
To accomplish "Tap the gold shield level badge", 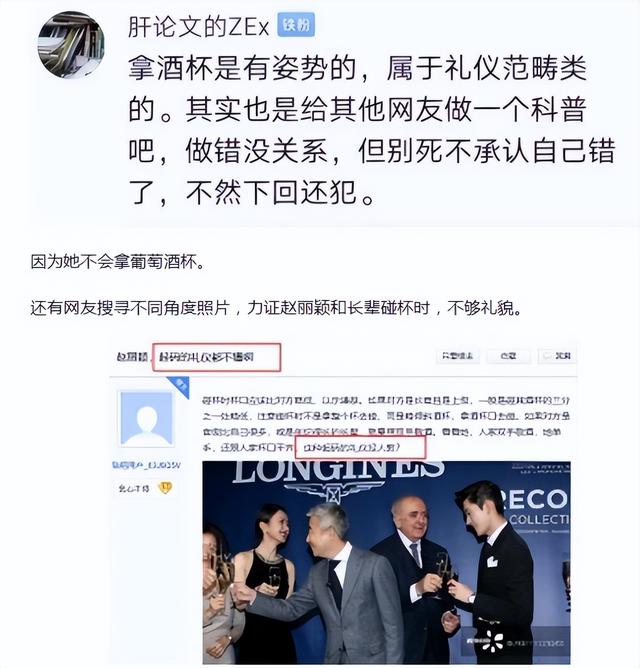I will click(x=165, y=487).
